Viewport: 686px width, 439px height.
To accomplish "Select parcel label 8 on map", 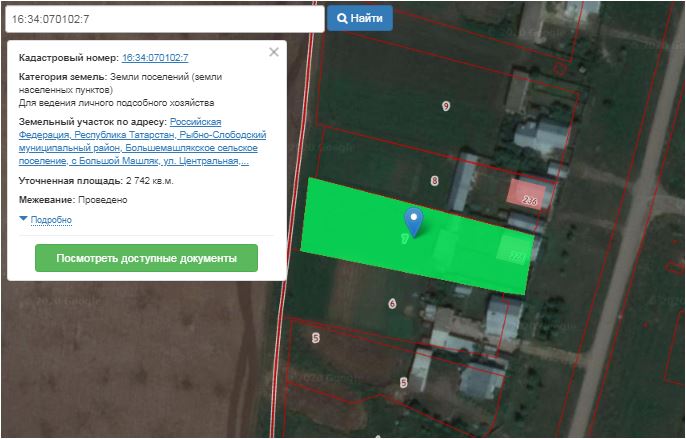I will coord(434,181).
